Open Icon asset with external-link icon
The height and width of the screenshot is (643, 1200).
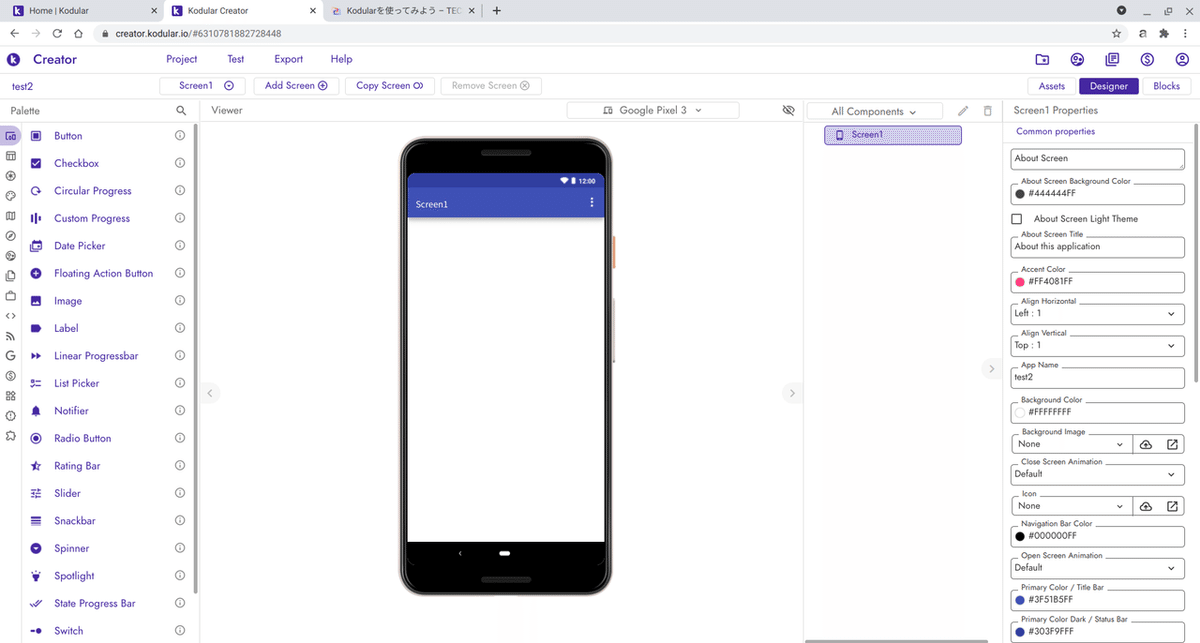(x=1172, y=506)
